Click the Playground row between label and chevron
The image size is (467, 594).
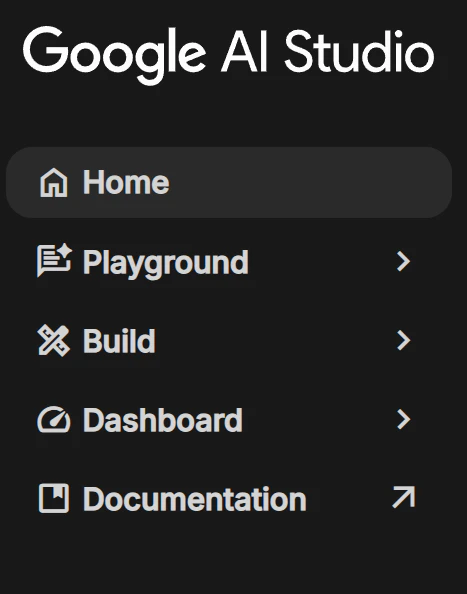pos(322,261)
